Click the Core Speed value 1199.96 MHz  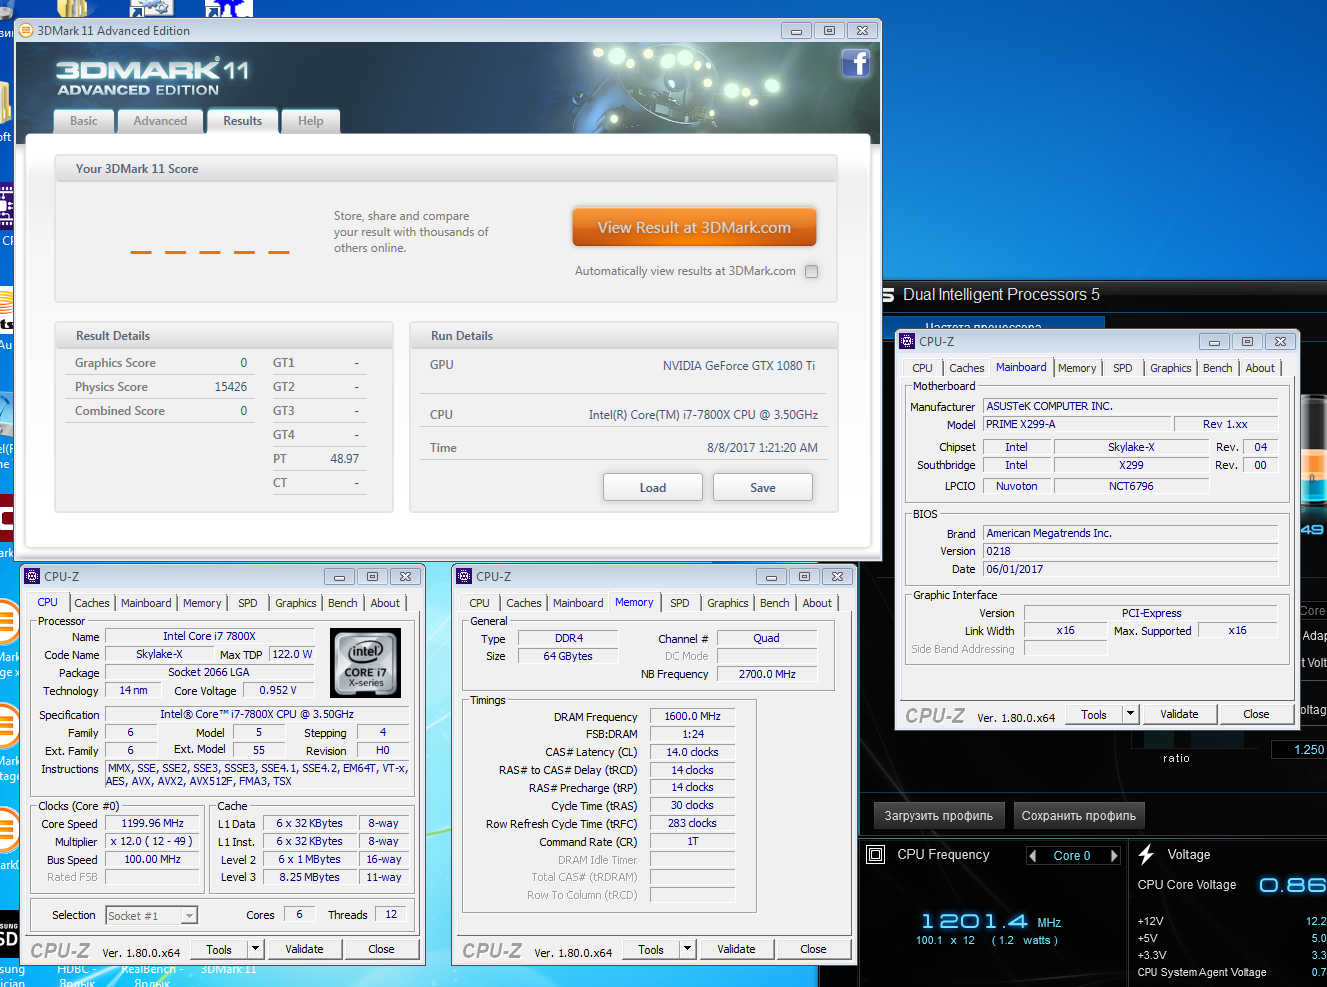(x=152, y=823)
